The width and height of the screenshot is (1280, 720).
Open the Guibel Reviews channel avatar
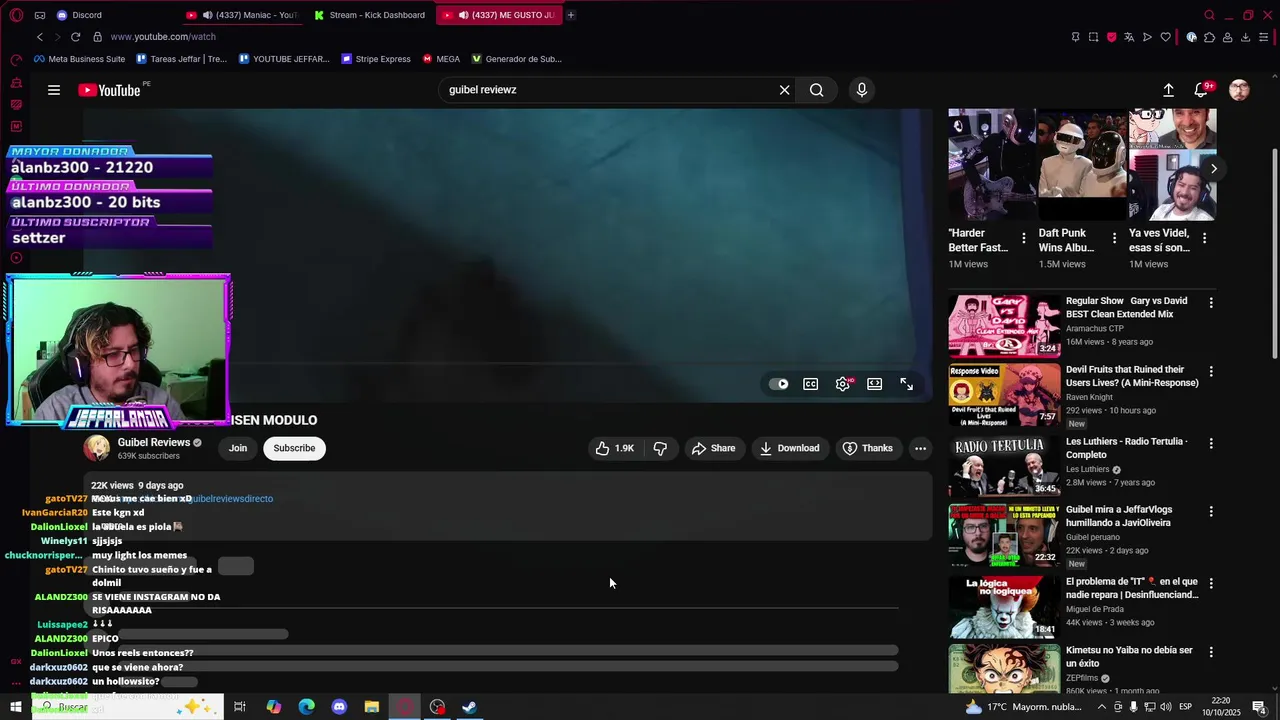tap(97, 448)
